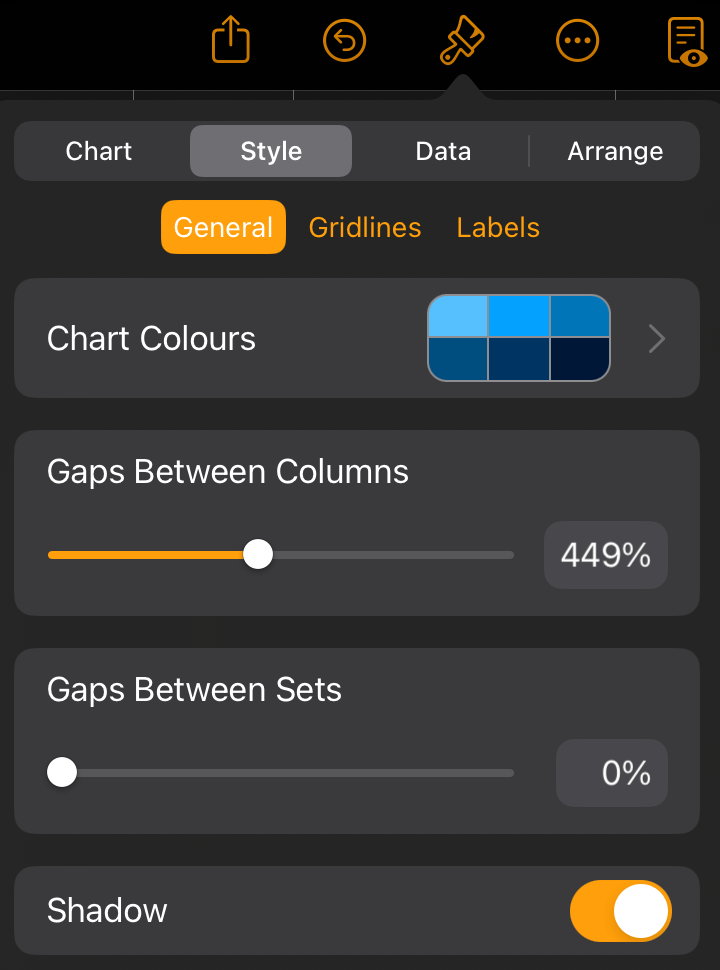Open the More options ellipsis icon
This screenshot has width=720, height=970.
[x=577, y=41]
